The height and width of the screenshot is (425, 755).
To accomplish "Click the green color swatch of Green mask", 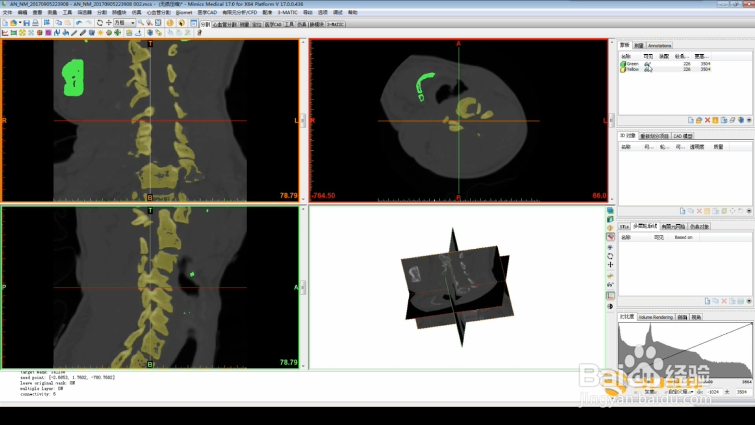I will [623, 64].
